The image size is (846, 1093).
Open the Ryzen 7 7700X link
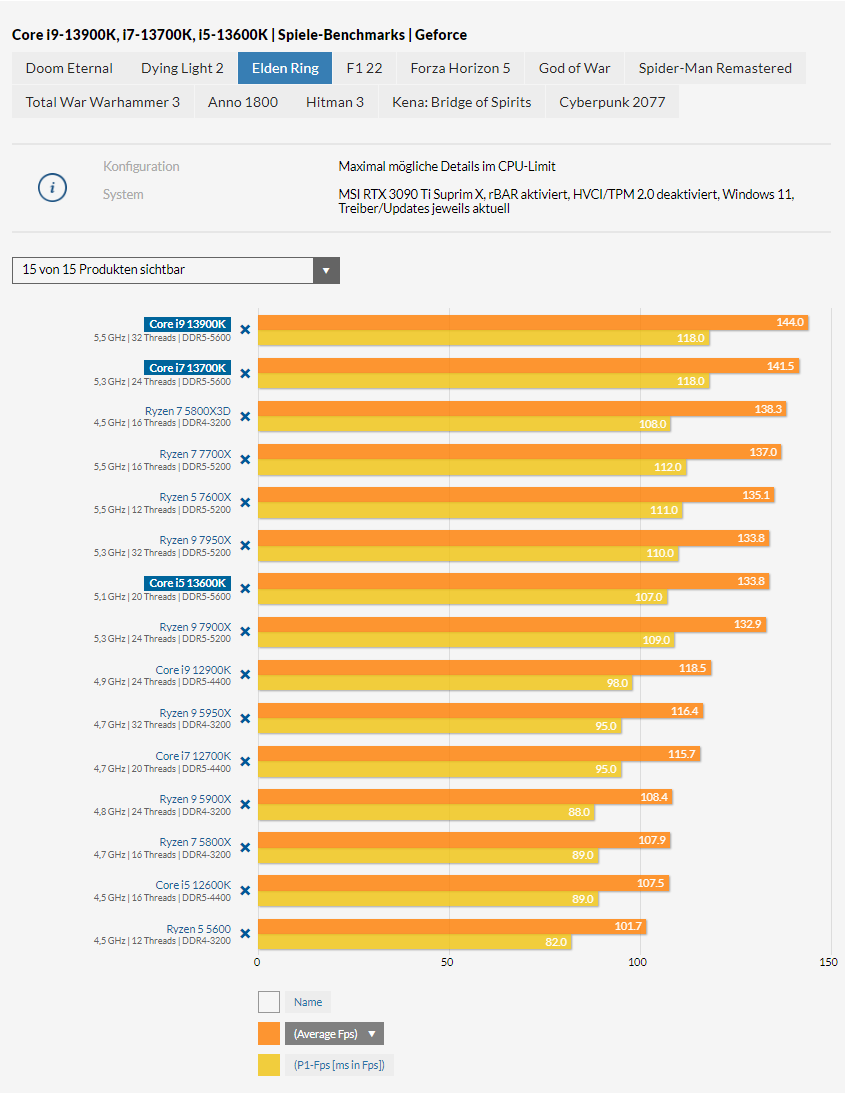[195, 454]
